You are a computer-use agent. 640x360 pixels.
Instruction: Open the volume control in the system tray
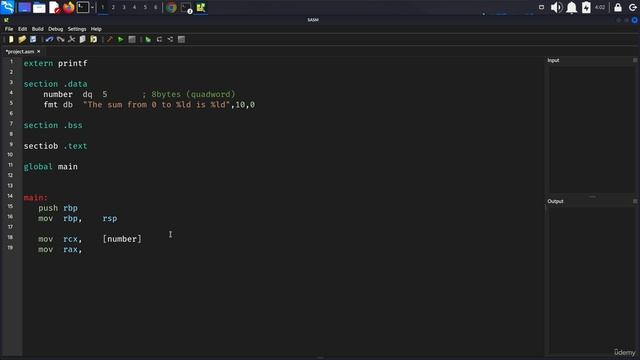pos(556,7)
